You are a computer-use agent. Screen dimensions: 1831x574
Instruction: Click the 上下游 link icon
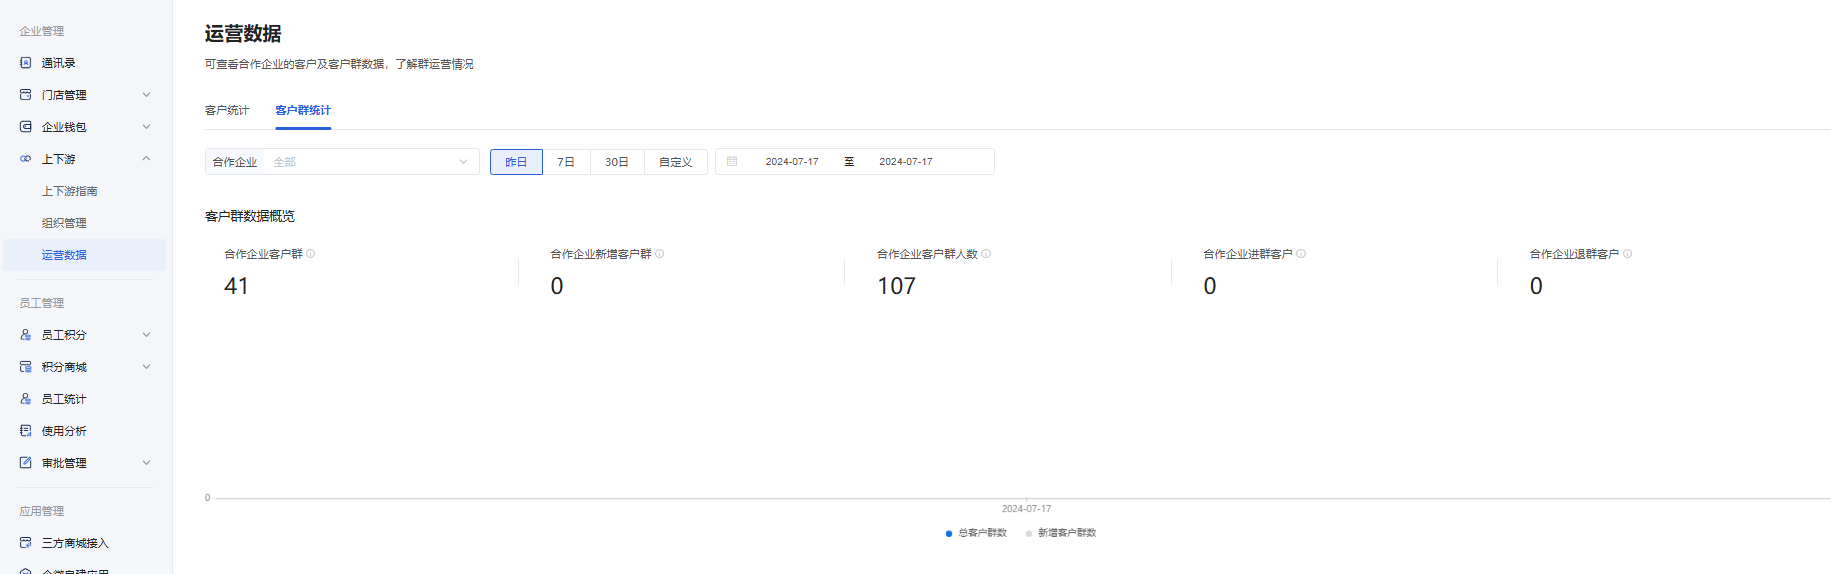pos(26,159)
